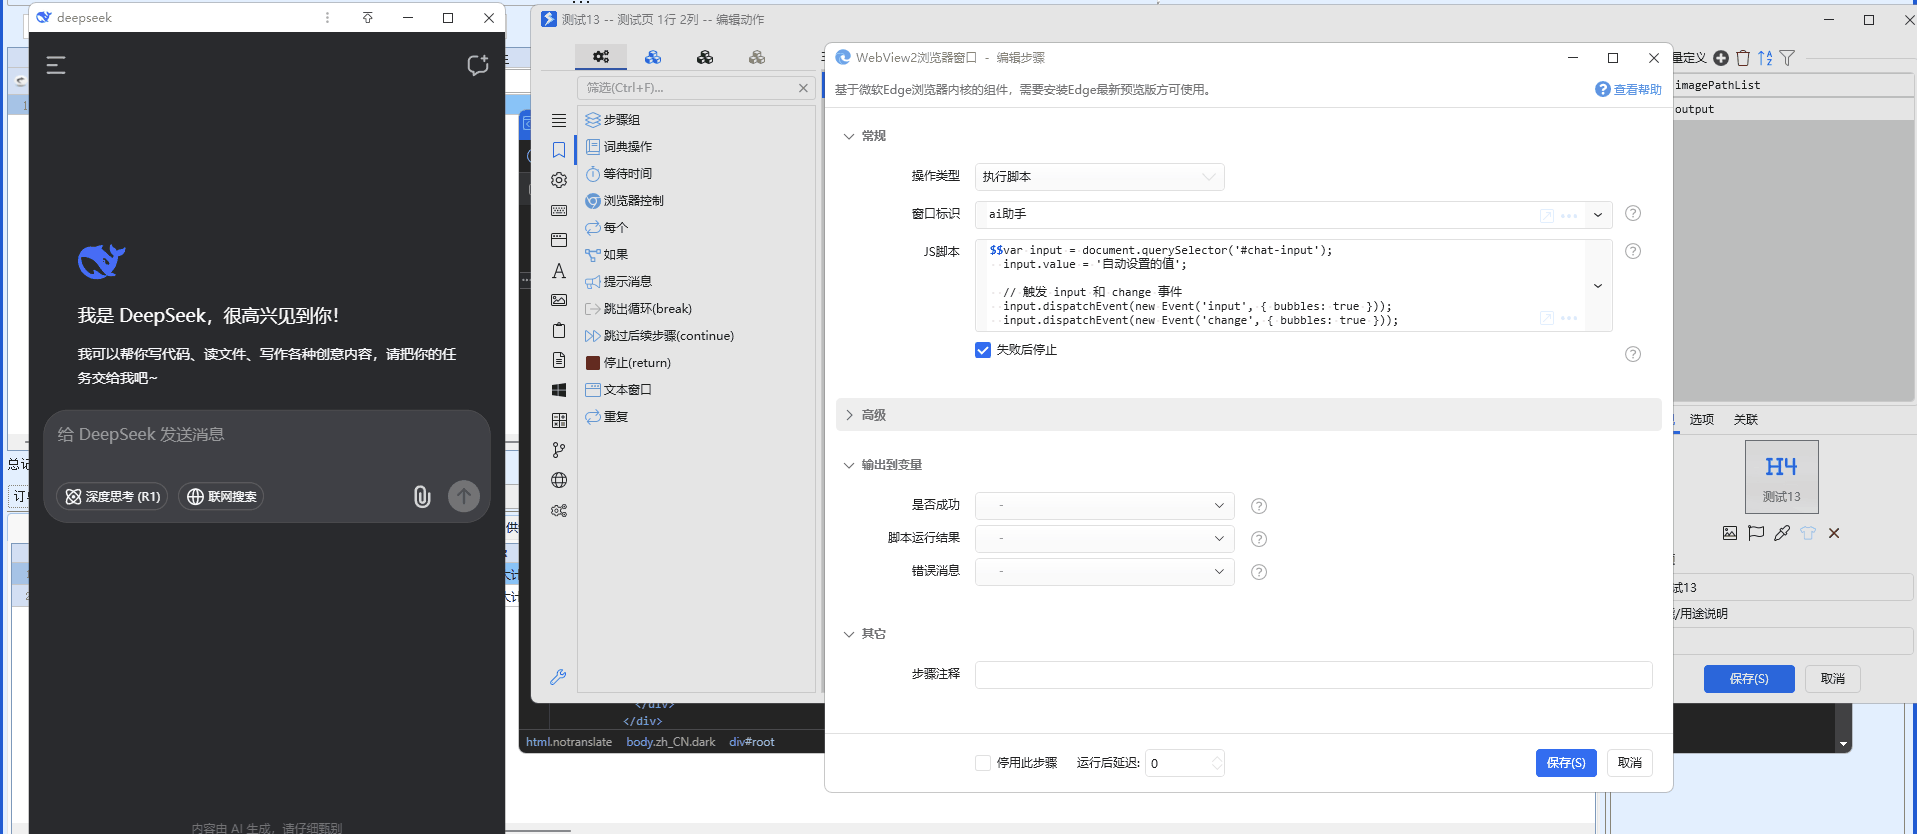1917x834 pixels.
Task: Click the 运行后延迟 stepper arrows
Action: point(1216,763)
